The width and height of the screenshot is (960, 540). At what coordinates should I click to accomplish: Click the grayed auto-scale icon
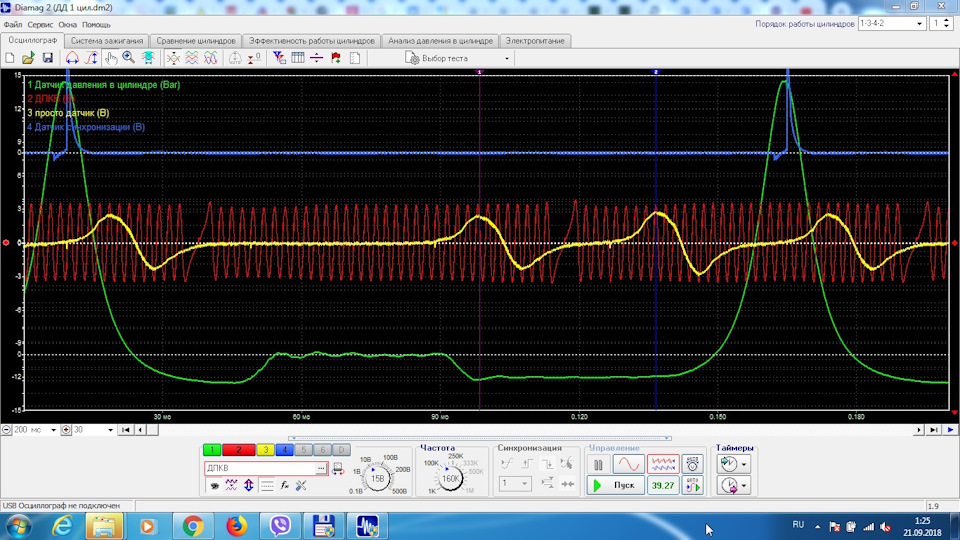(235, 58)
